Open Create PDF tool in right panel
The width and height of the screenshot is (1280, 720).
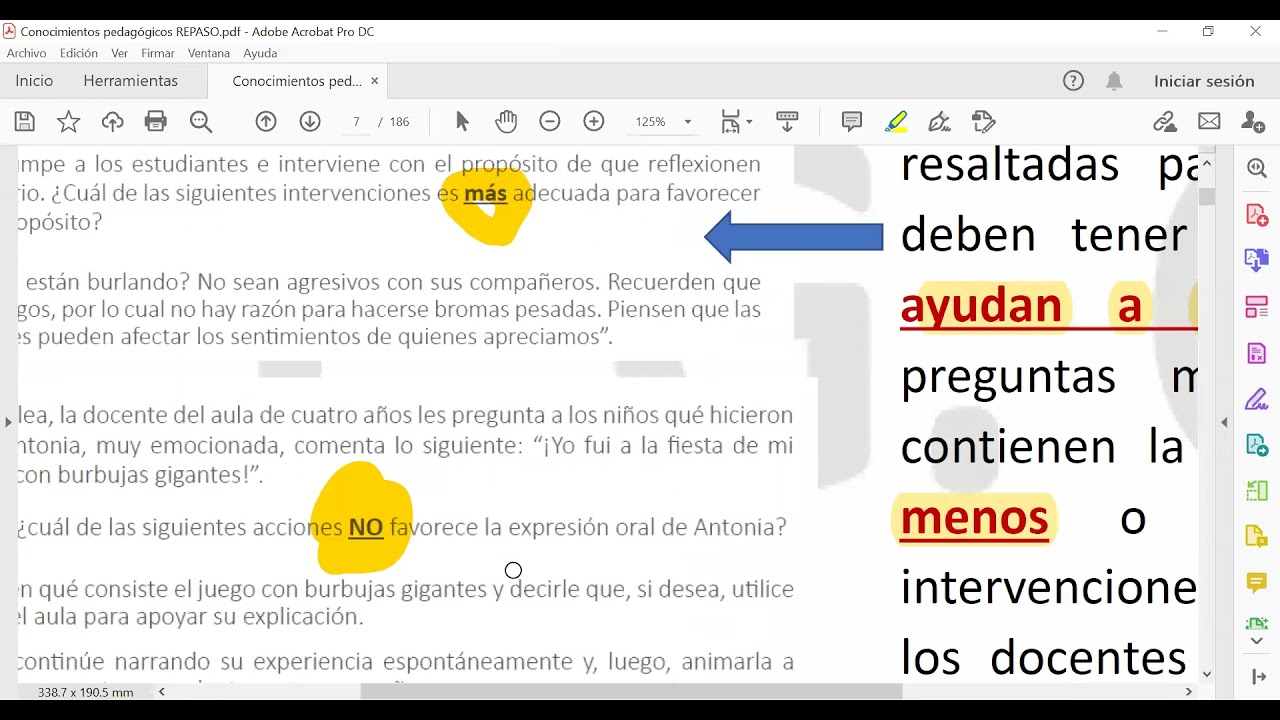pyautogui.click(x=1257, y=215)
